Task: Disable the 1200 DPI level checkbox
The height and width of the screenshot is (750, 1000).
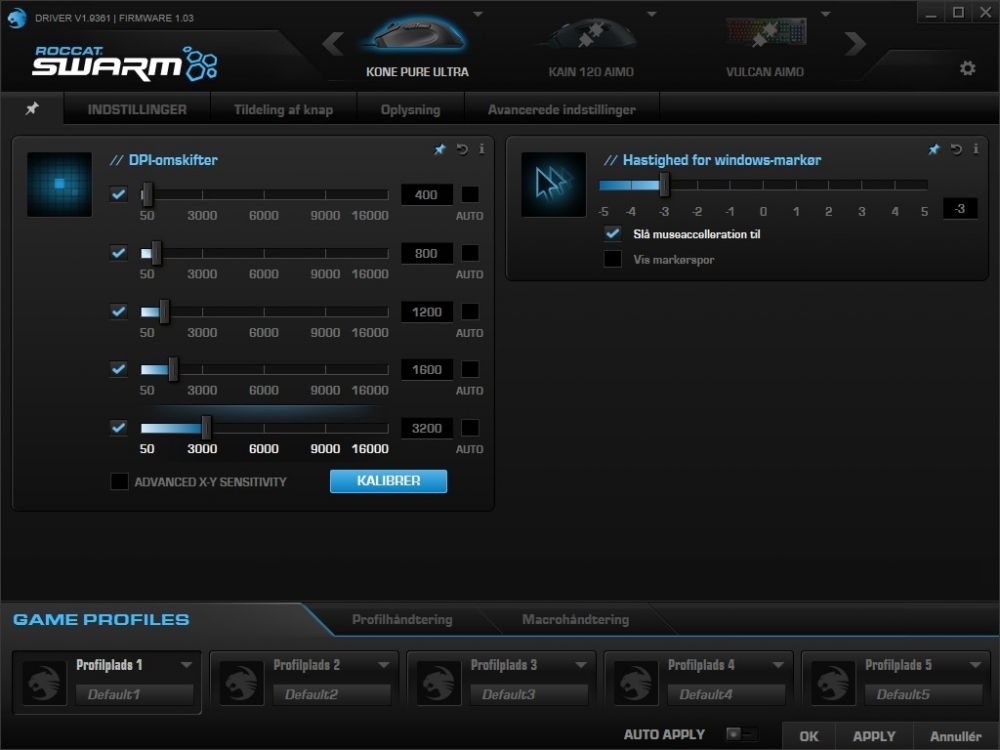Action: coord(119,311)
